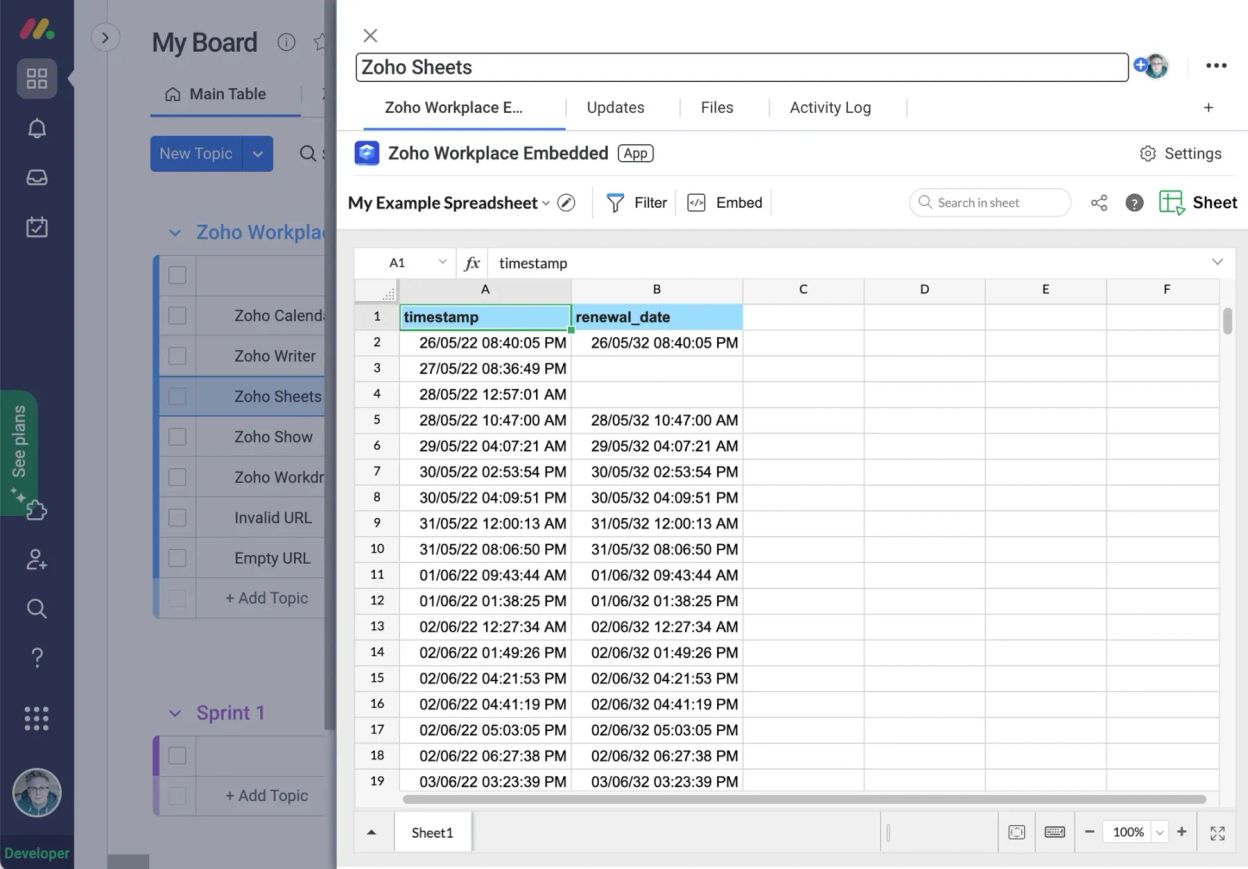Tick the checkbox for Zoho Calendar row
Image resolution: width=1248 pixels, height=869 pixels.
click(x=177, y=316)
